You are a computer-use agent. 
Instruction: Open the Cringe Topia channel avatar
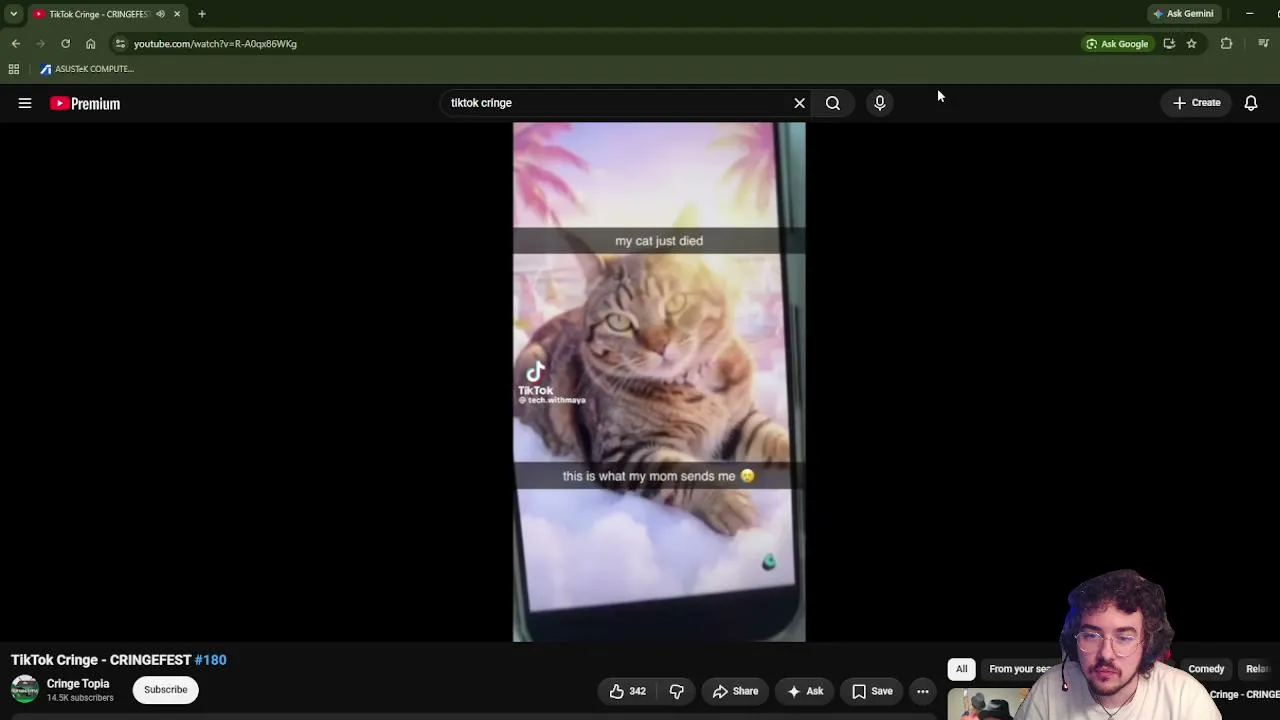(25, 690)
